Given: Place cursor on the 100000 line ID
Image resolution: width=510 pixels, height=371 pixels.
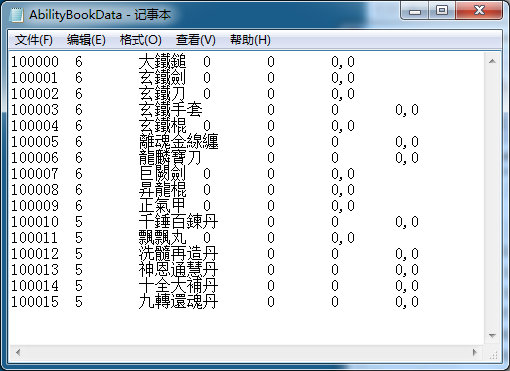Looking at the screenshot, I should 35,62.
